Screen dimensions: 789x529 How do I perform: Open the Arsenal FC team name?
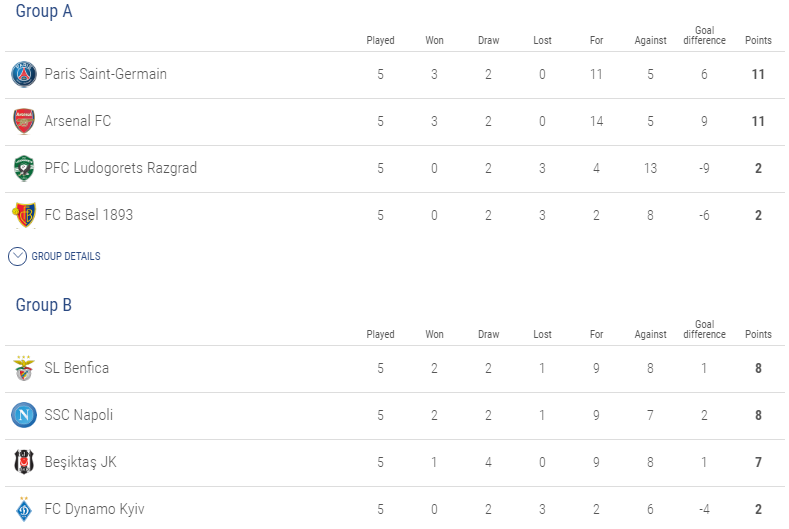click(x=77, y=121)
